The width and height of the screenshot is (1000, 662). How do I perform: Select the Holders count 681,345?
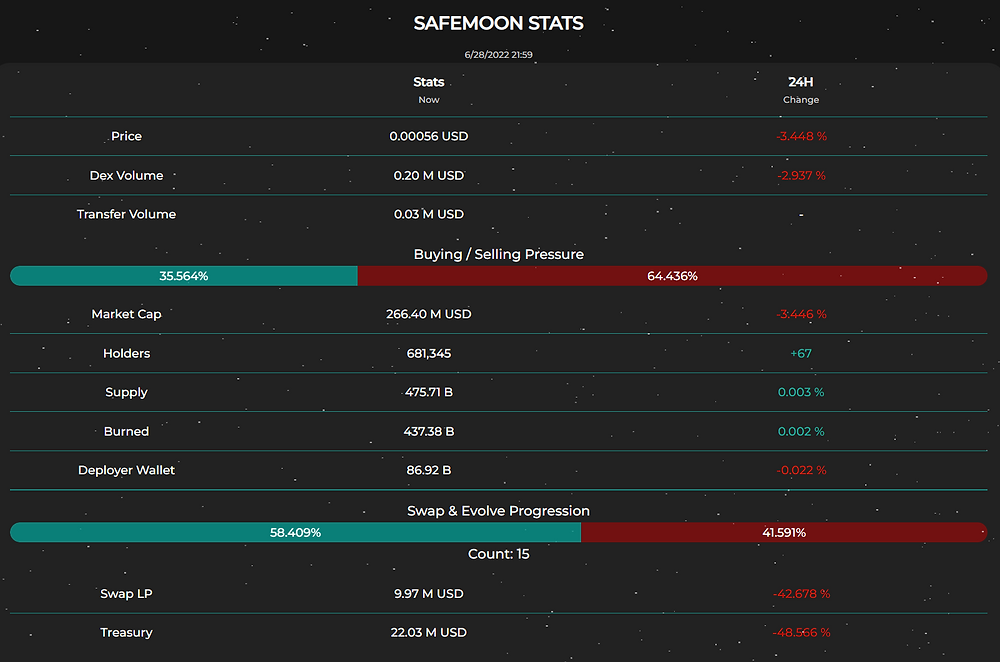pyautogui.click(x=429, y=353)
